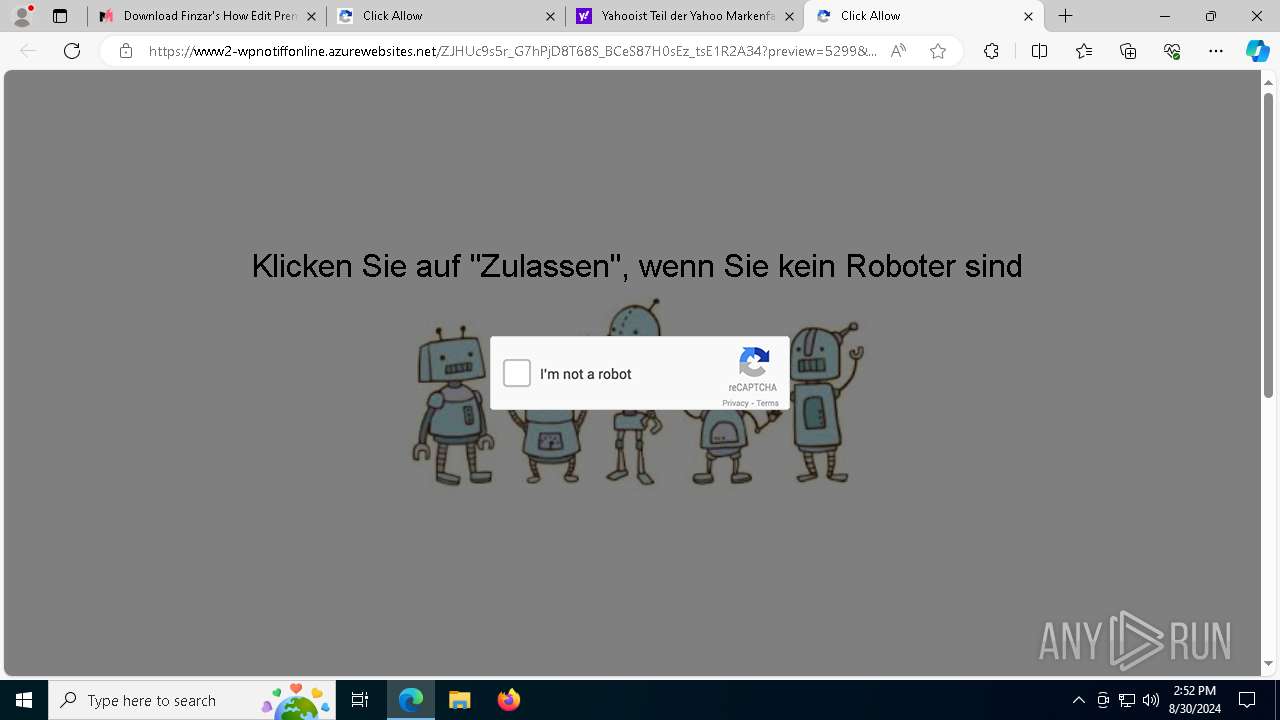Click the page scrollbar down arrow

coord(1269,663)
